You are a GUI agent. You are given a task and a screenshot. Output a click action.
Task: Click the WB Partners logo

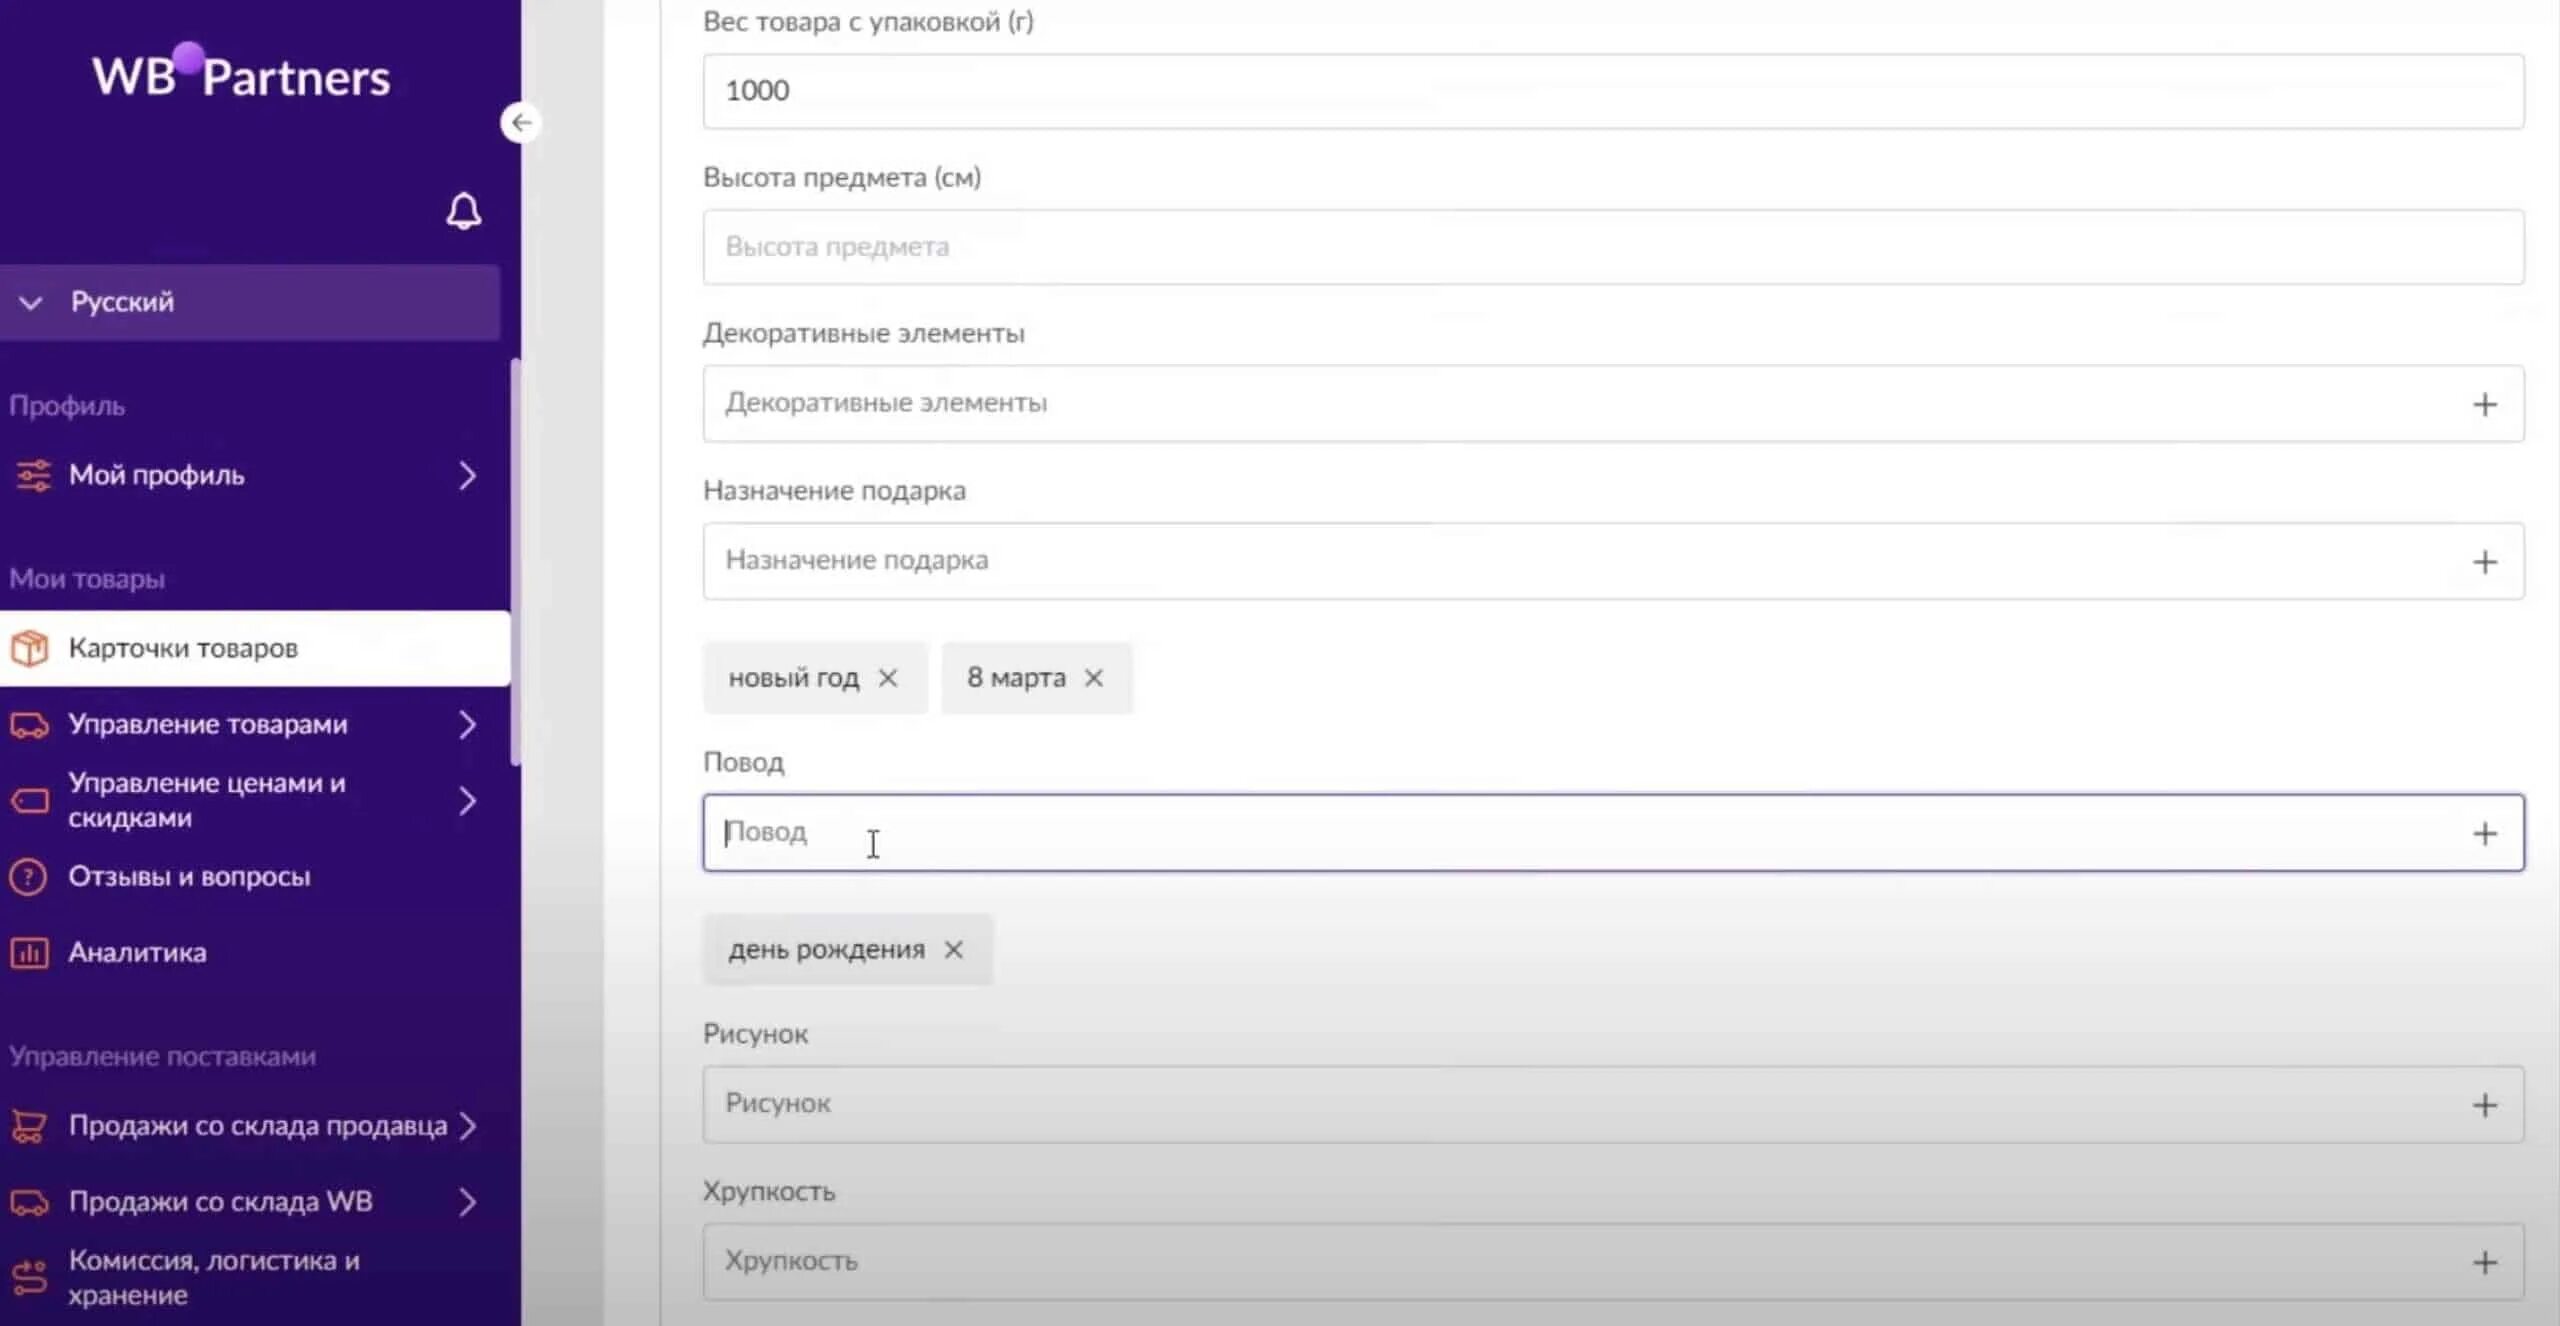coord(241,76)
